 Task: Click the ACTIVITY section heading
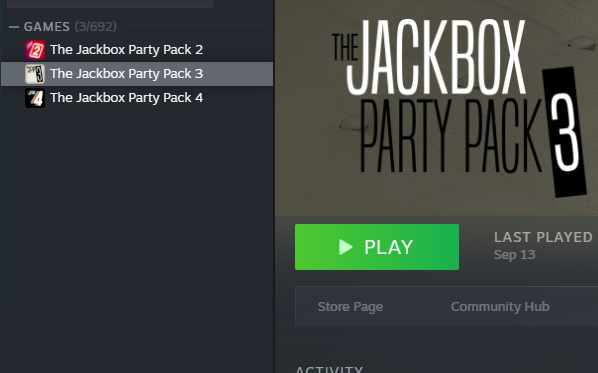[329, 370]
